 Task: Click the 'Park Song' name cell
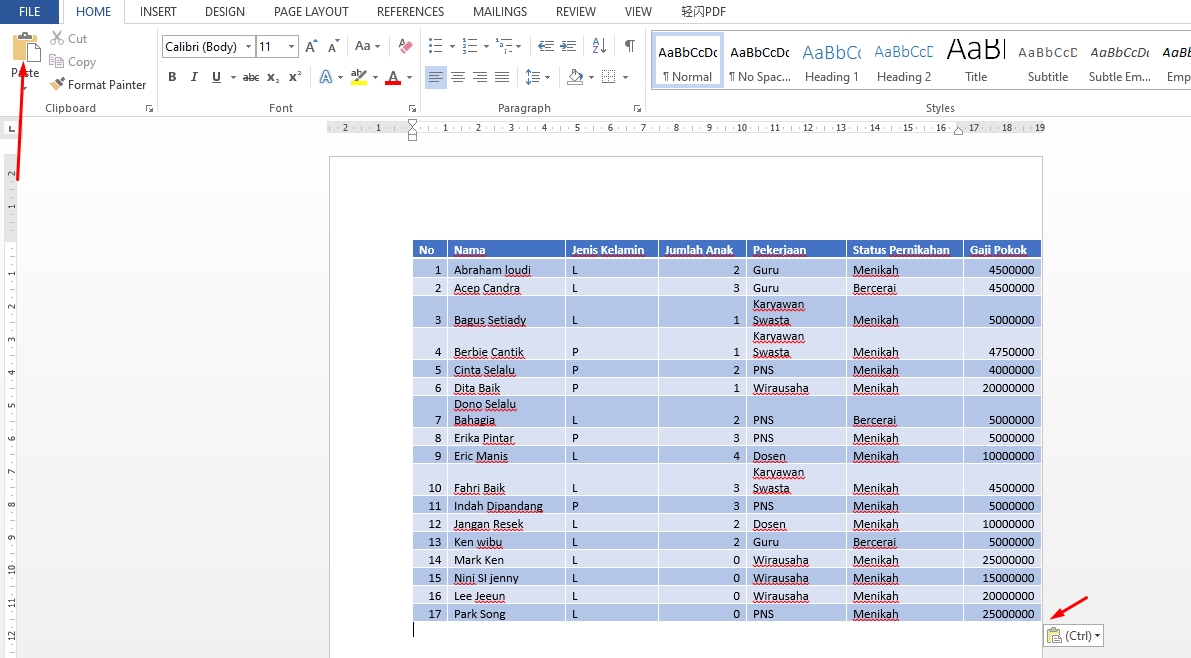[507, 613]
